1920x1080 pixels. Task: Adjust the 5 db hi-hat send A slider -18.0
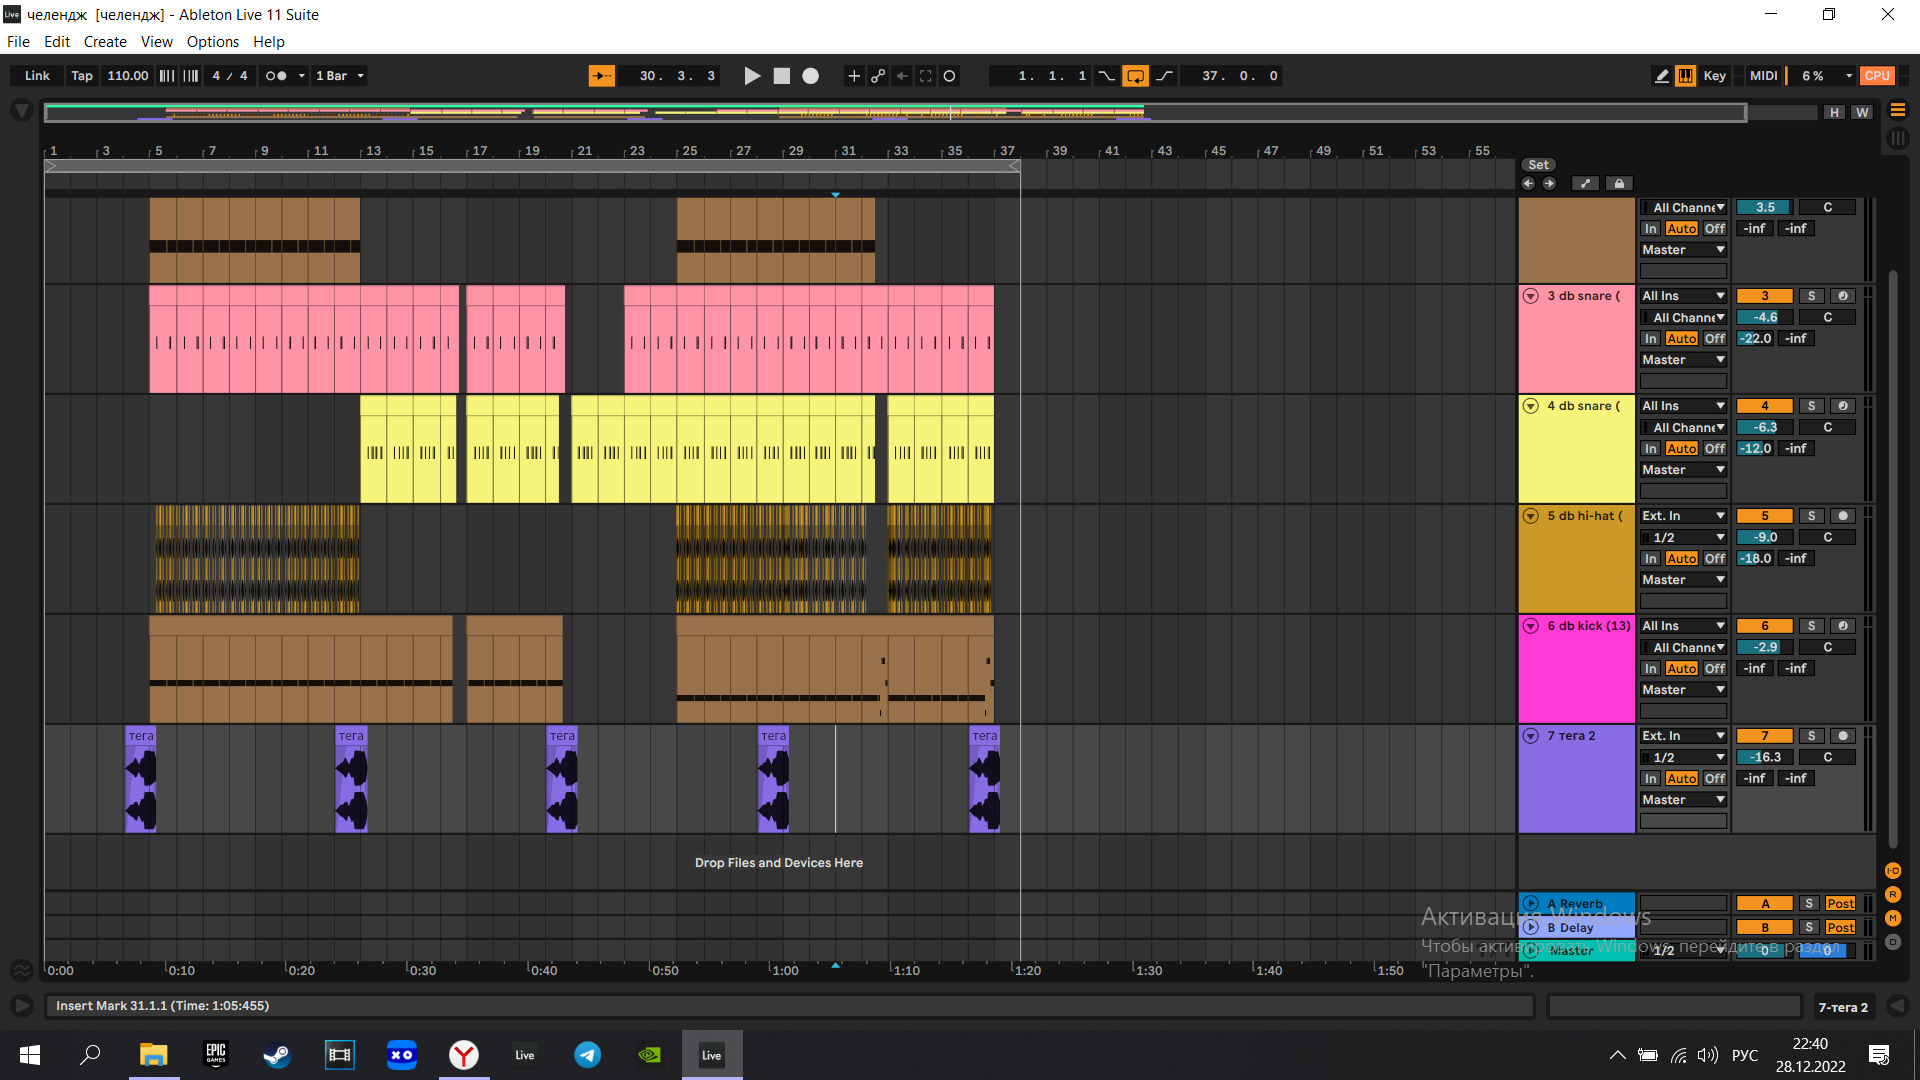pyautogui.click(x=1755, y=559)
